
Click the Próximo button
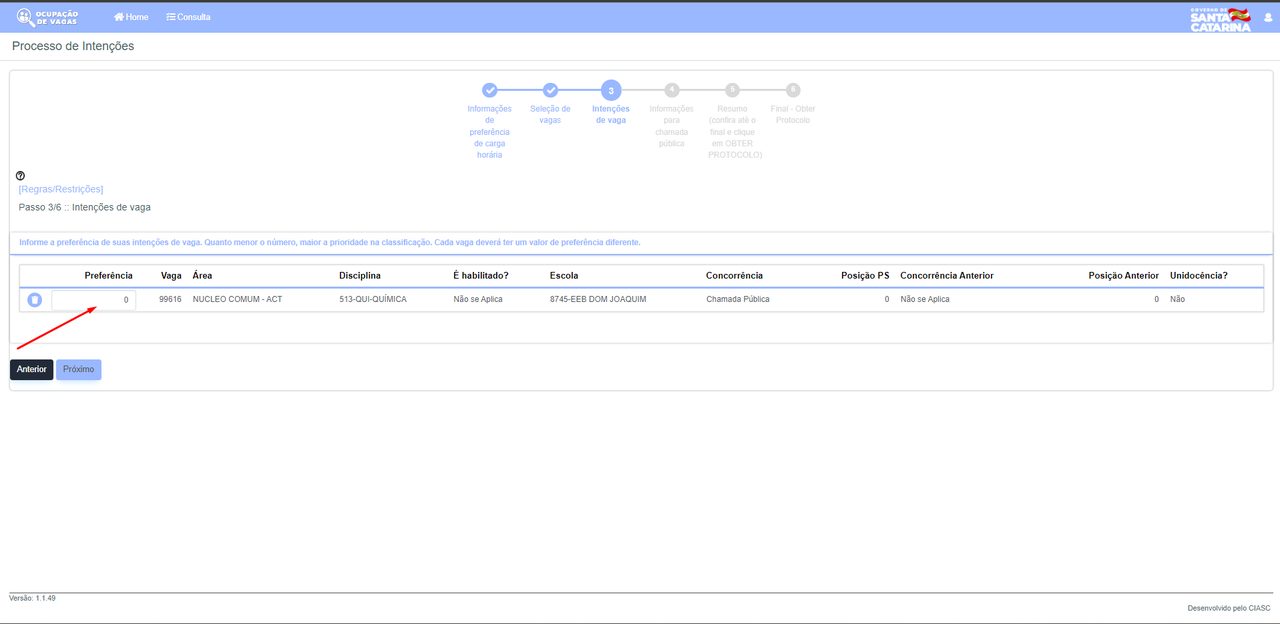(79, 369)
